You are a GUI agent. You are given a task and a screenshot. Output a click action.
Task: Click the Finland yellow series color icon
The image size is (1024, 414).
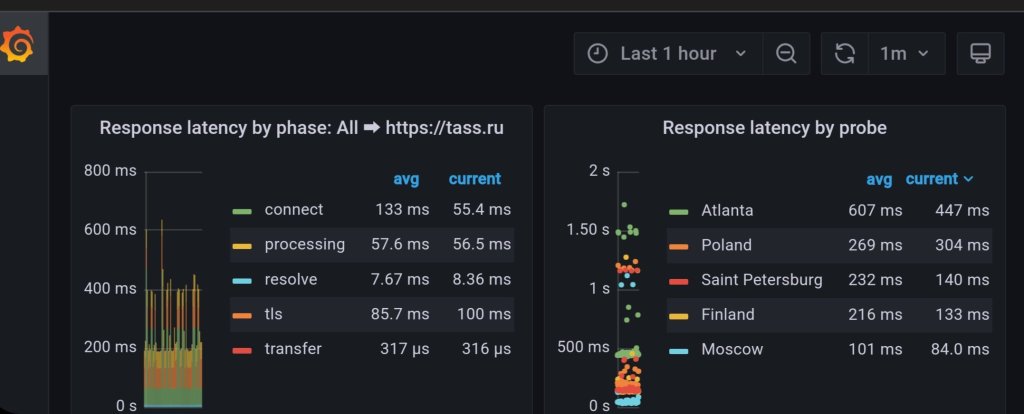pos(679,315)
